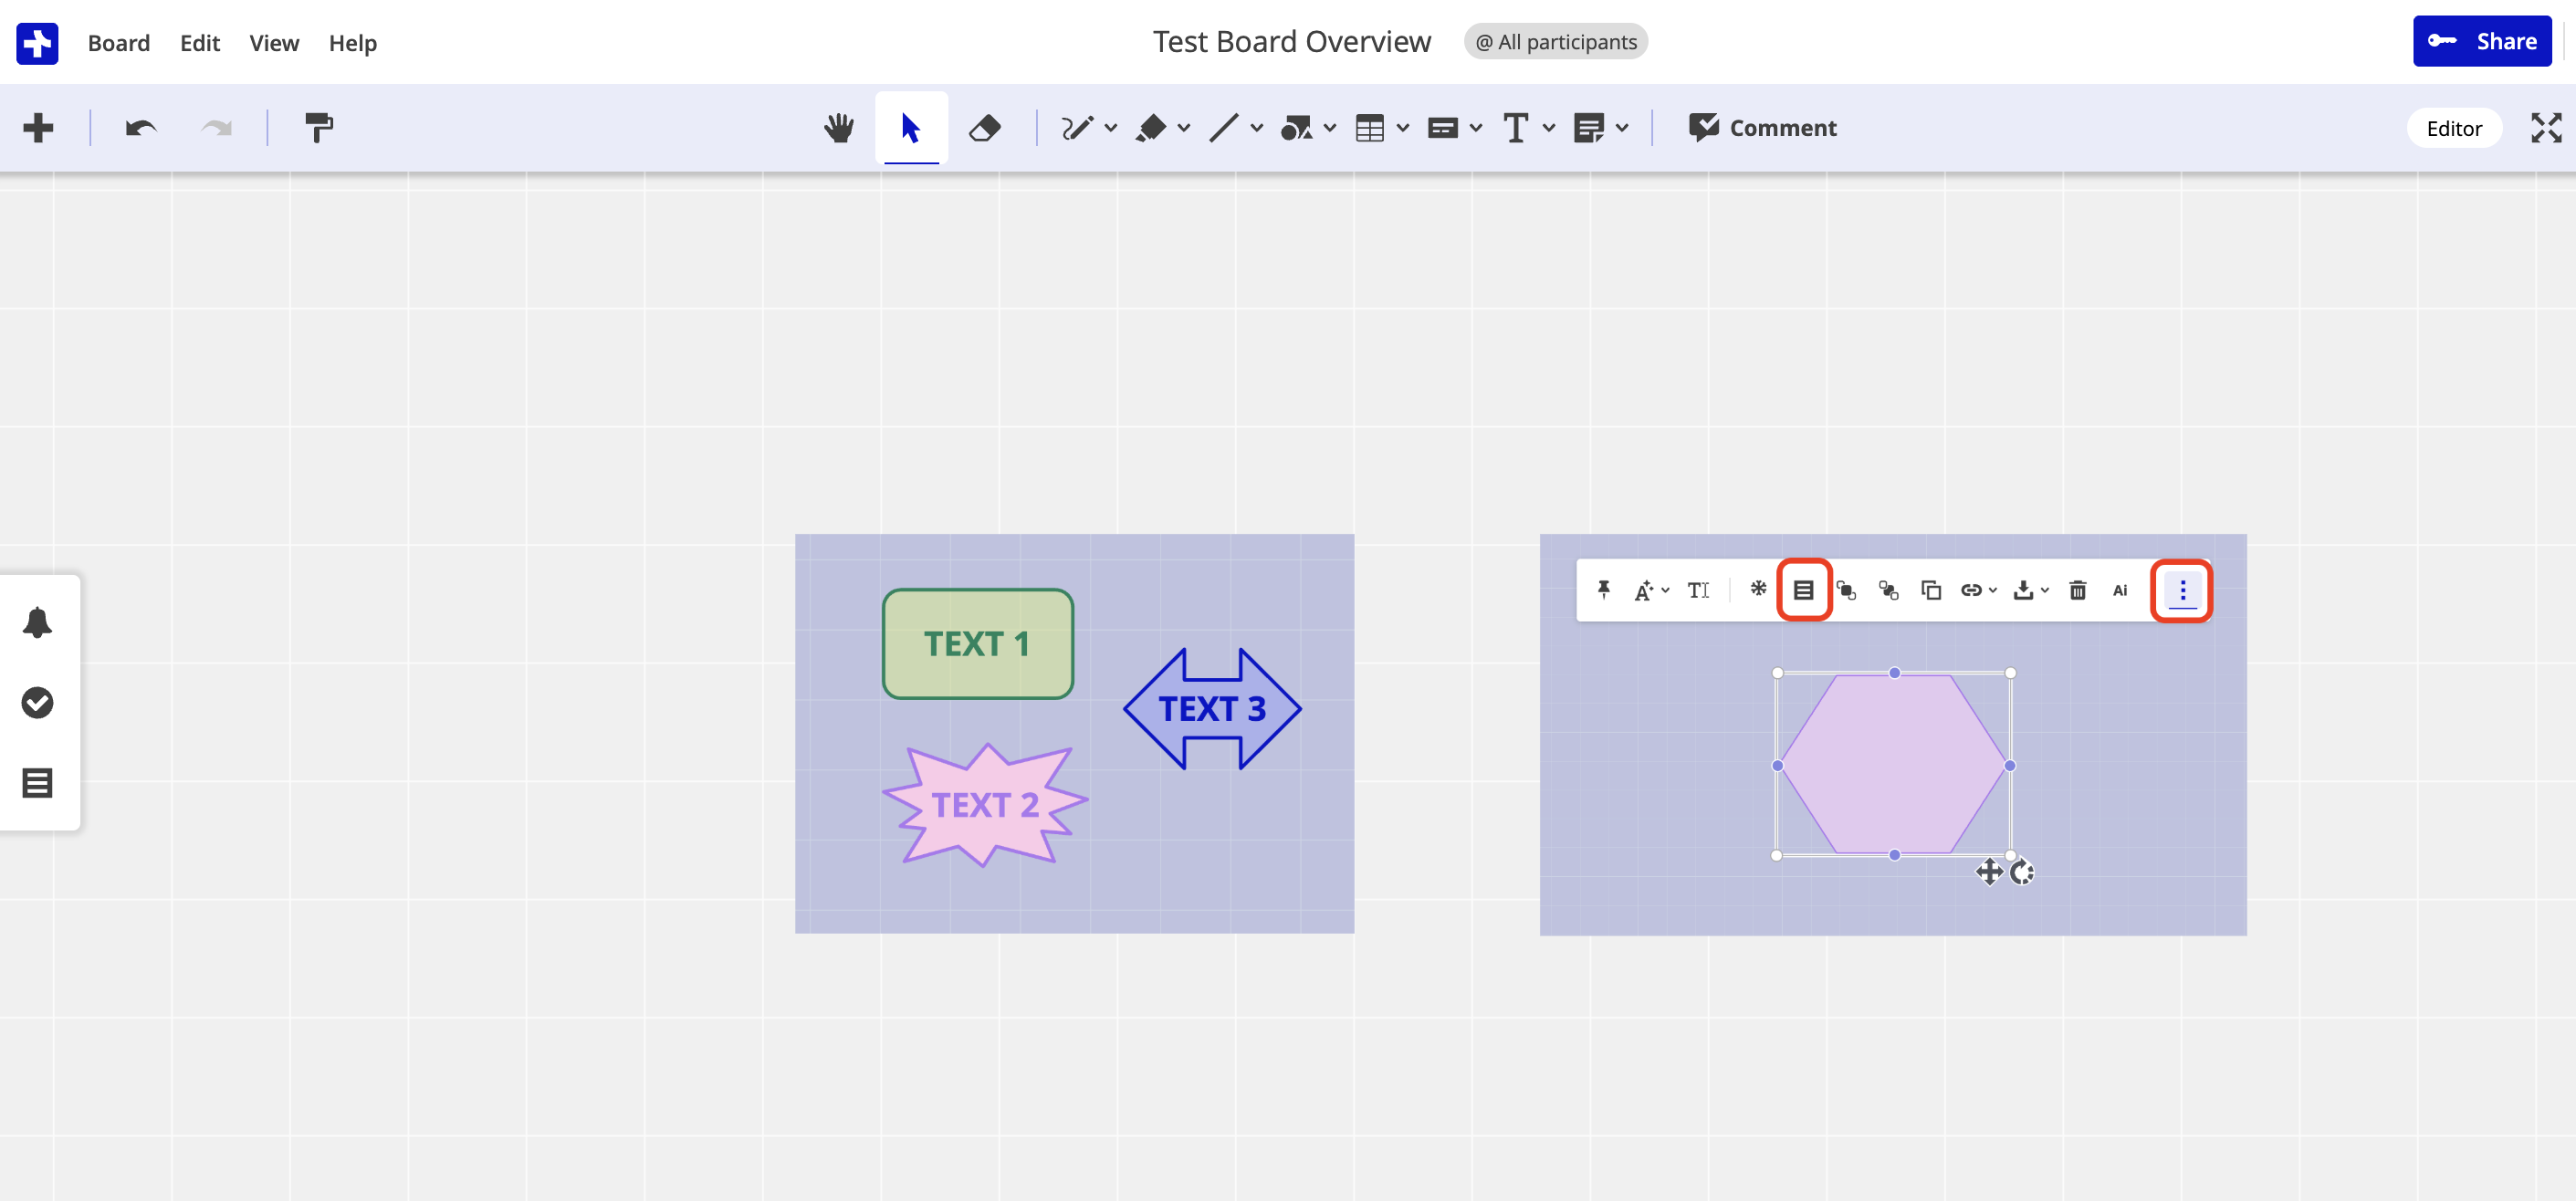Screen dimensions: 2576x1201
Task: Activate the Hand pan tool
Action: pyautogui.click(x=839, y=128)
